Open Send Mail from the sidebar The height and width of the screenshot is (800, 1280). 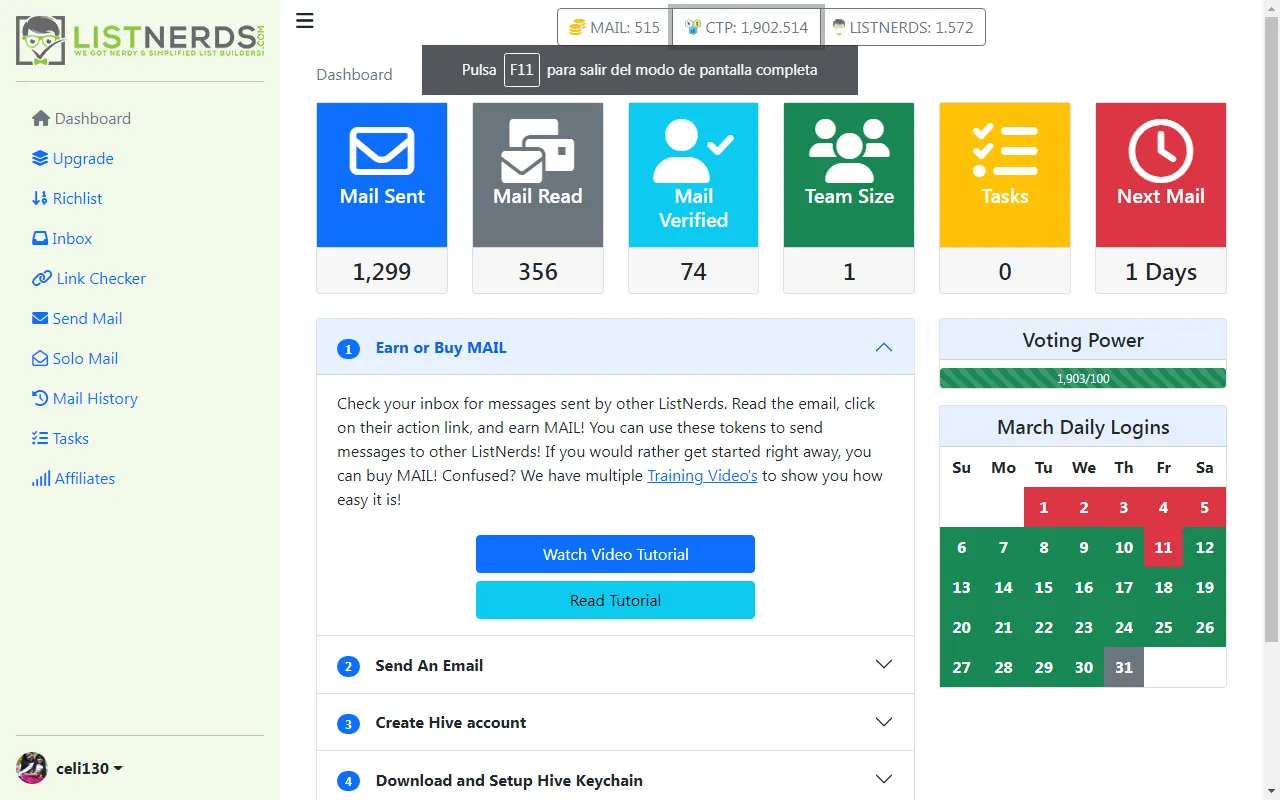(x=77, y=318)
